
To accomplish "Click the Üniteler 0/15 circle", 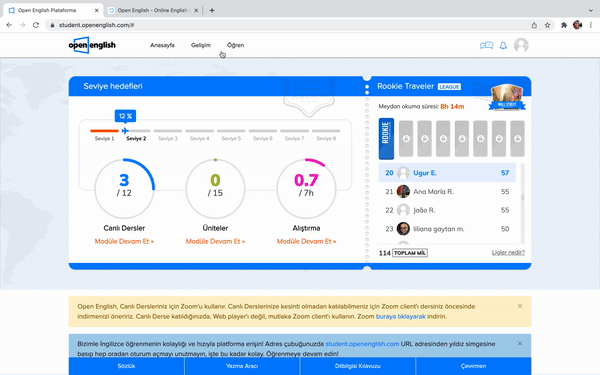I will click(x=215, y=189).
